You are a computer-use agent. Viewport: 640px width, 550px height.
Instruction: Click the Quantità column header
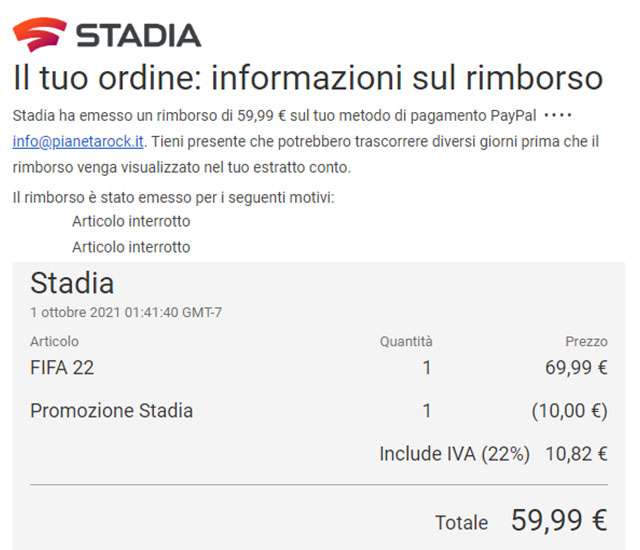406,342
